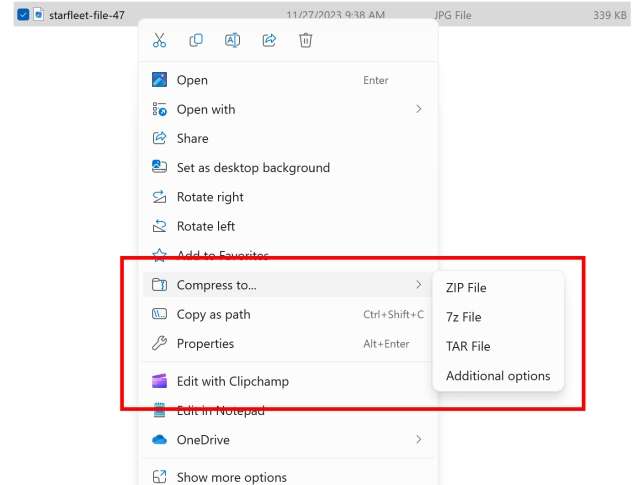The height and width of the screenshot is (485, 640).
Task: Select 7z File from submenu
Action: coord(463,317)
